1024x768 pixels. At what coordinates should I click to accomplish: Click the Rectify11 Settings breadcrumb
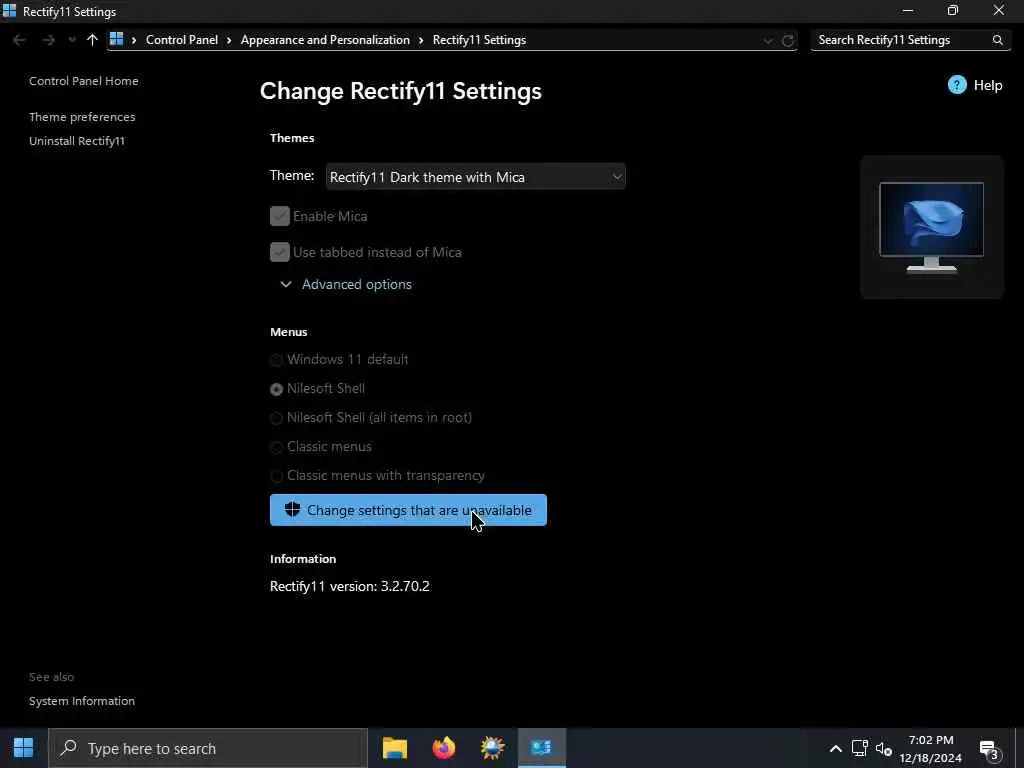[479, 40]
